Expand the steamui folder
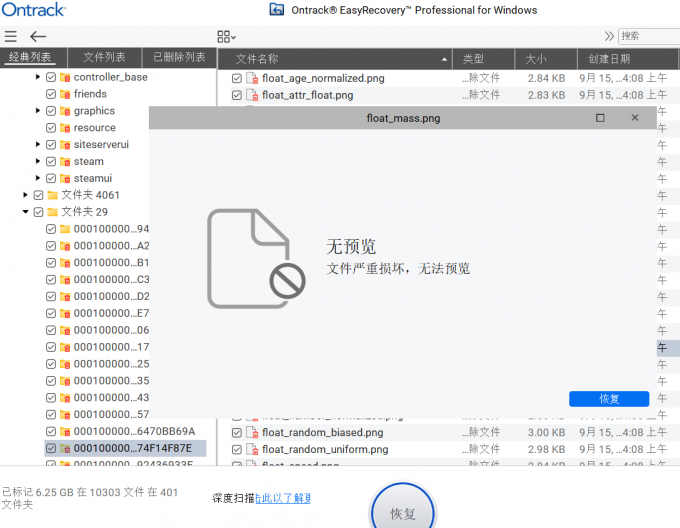Viewport: 680px width, 528px height. [x=38, y=178]
